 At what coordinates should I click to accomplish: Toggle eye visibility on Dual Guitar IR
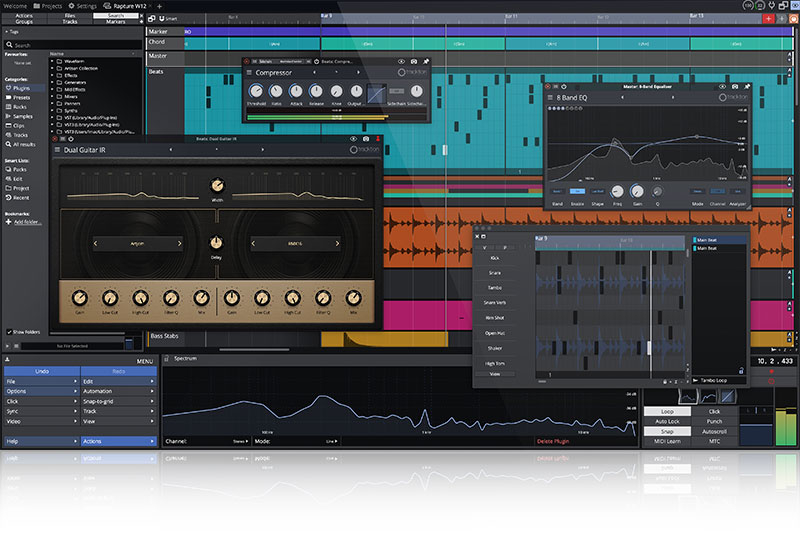point(352,139)
